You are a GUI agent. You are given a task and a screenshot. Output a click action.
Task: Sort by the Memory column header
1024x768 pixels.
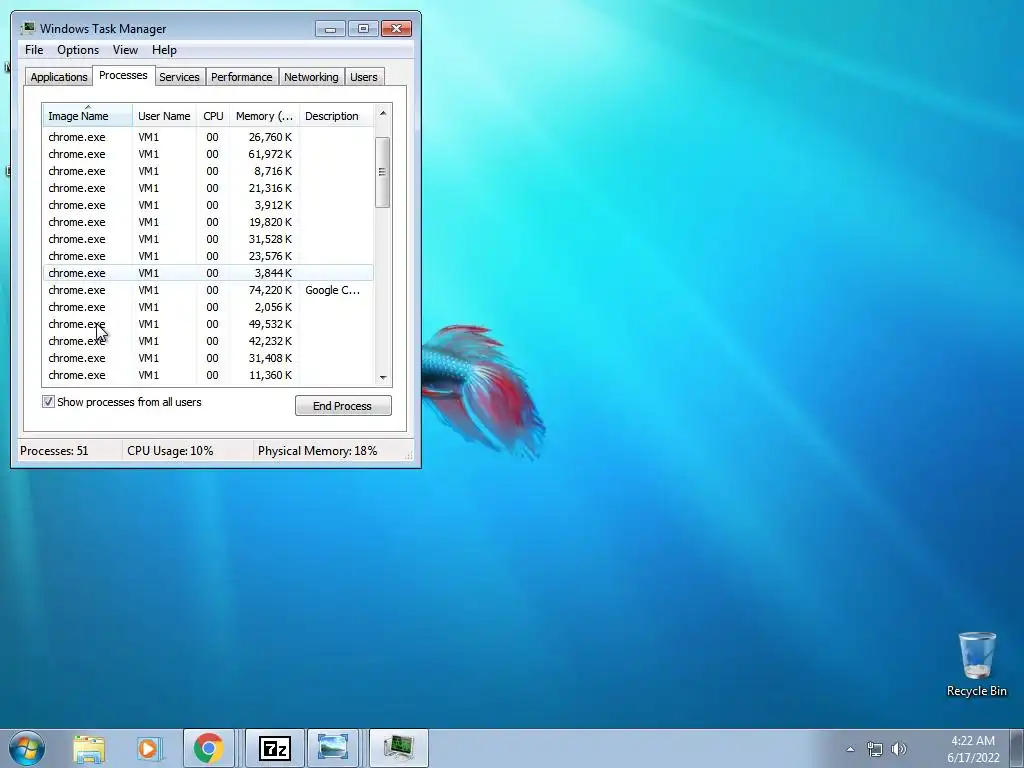264,116
